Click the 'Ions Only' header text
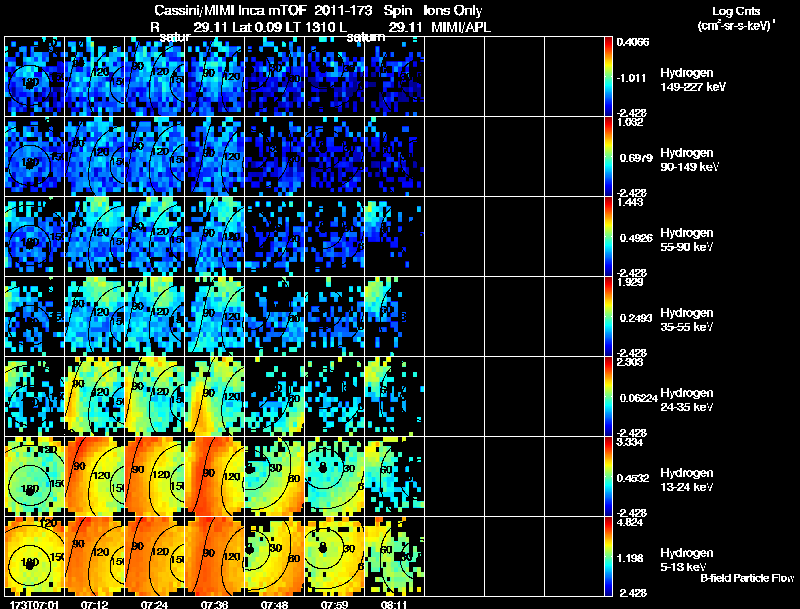Image resolution: width=800 pixels, height=609 pixels. [453, 11]
